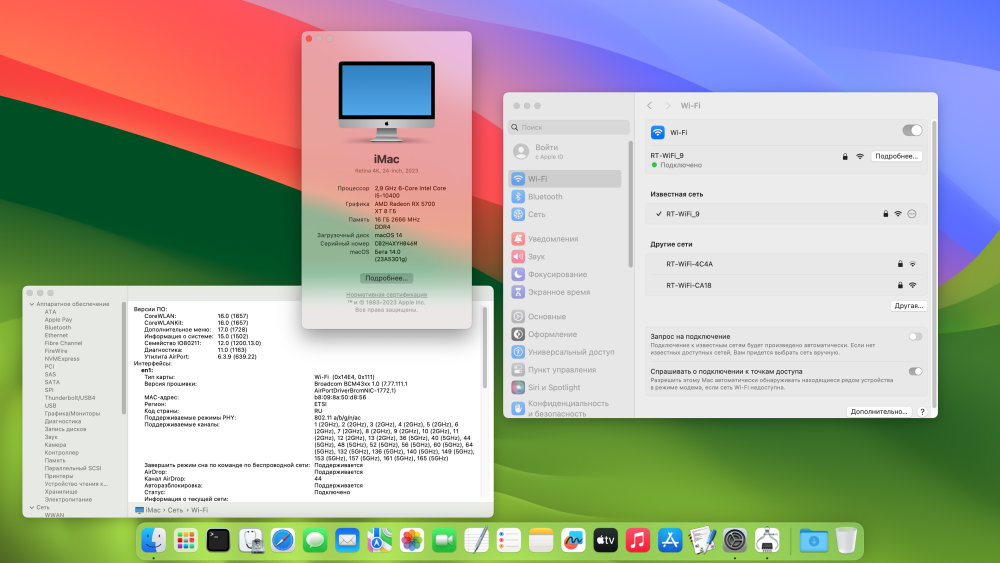
Task: Click the System Information content scrollbar
Action: coord(485,347)
